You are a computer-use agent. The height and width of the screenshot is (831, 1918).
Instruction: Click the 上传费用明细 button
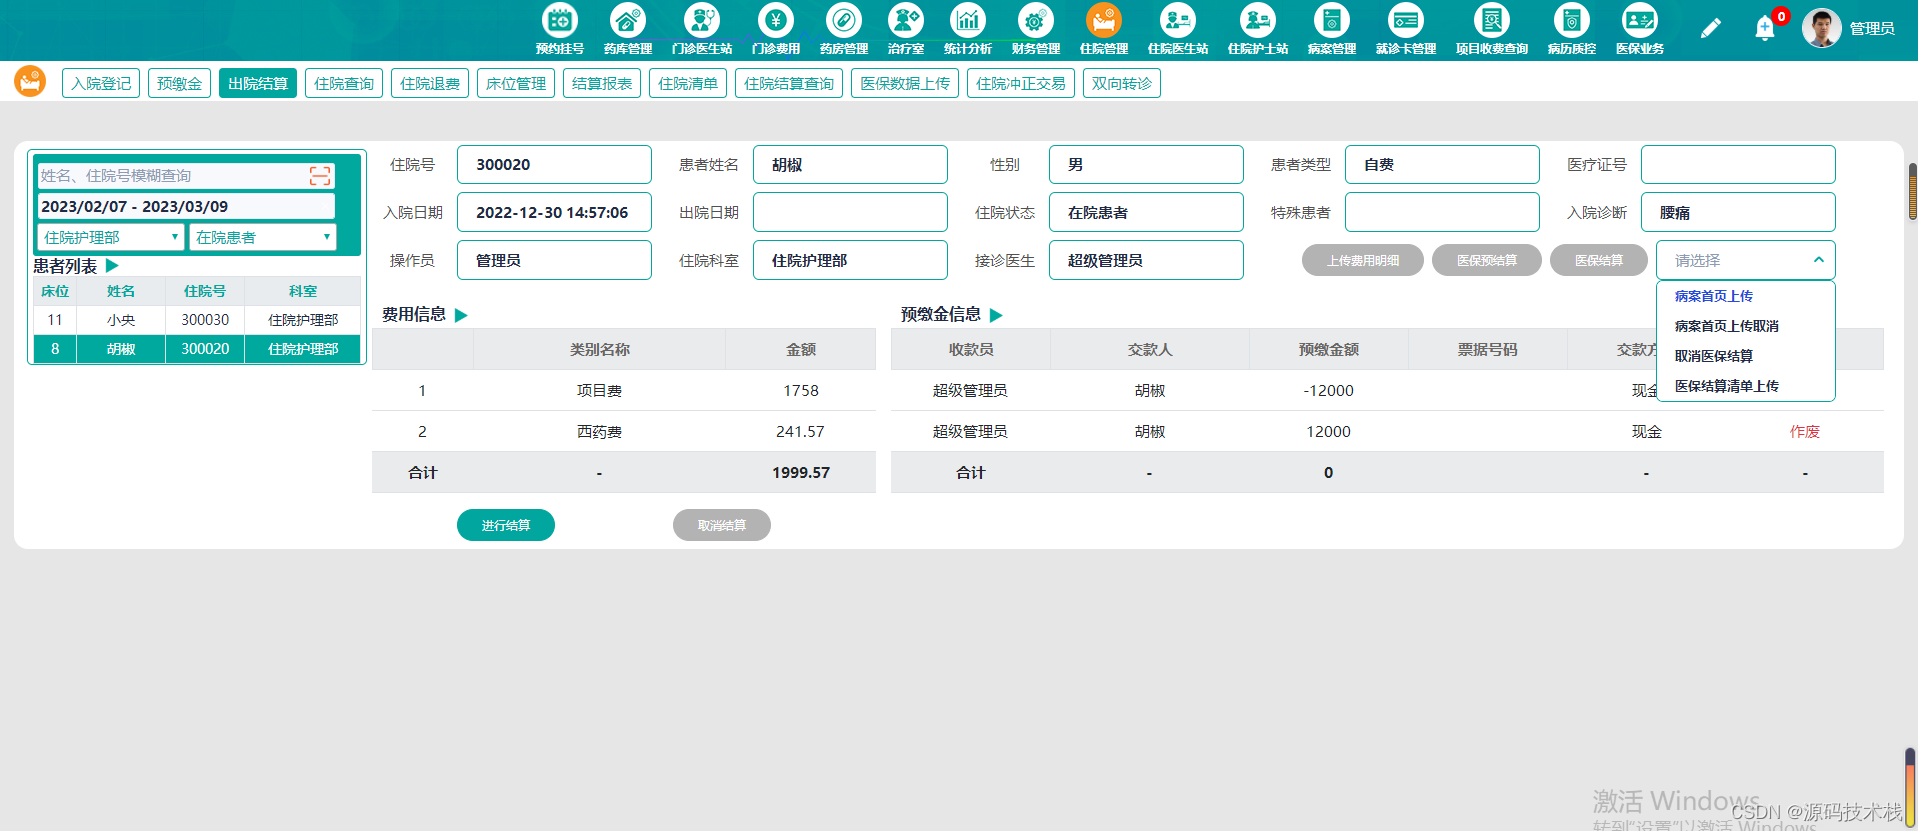1363,260
